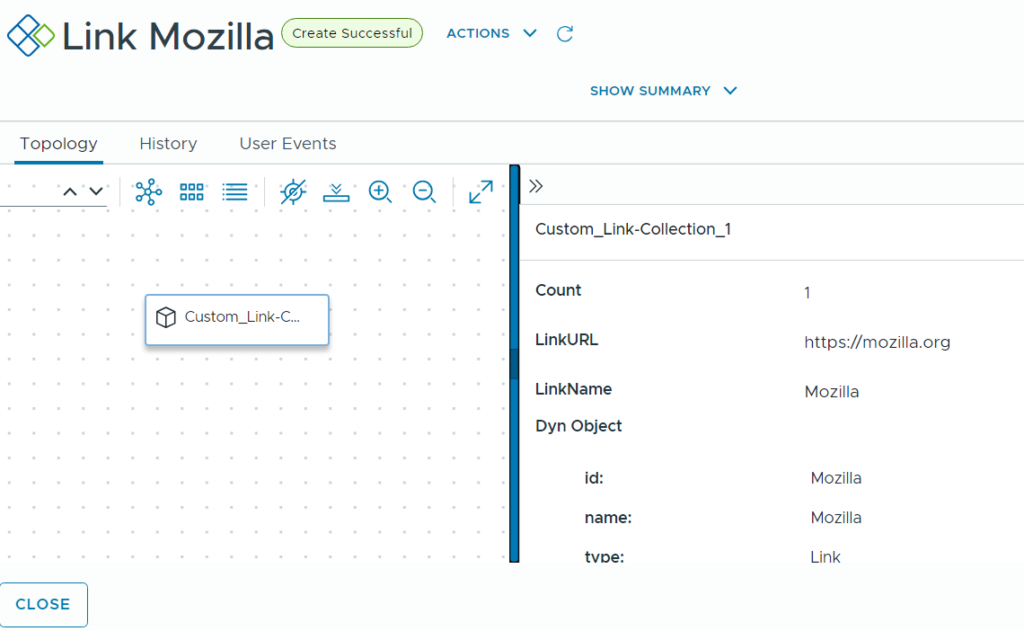Switch to the topology graph view icon

[x=148, y=192]
